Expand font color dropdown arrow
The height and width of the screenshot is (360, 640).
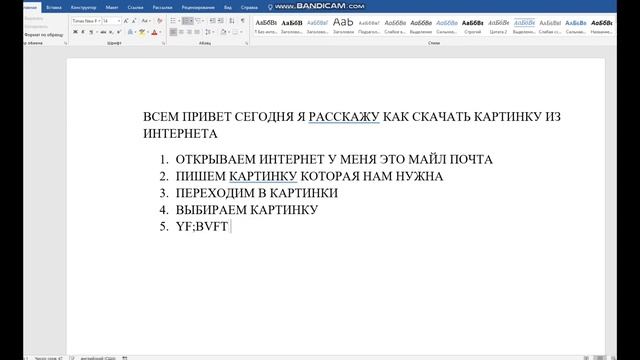coord(160,32)
